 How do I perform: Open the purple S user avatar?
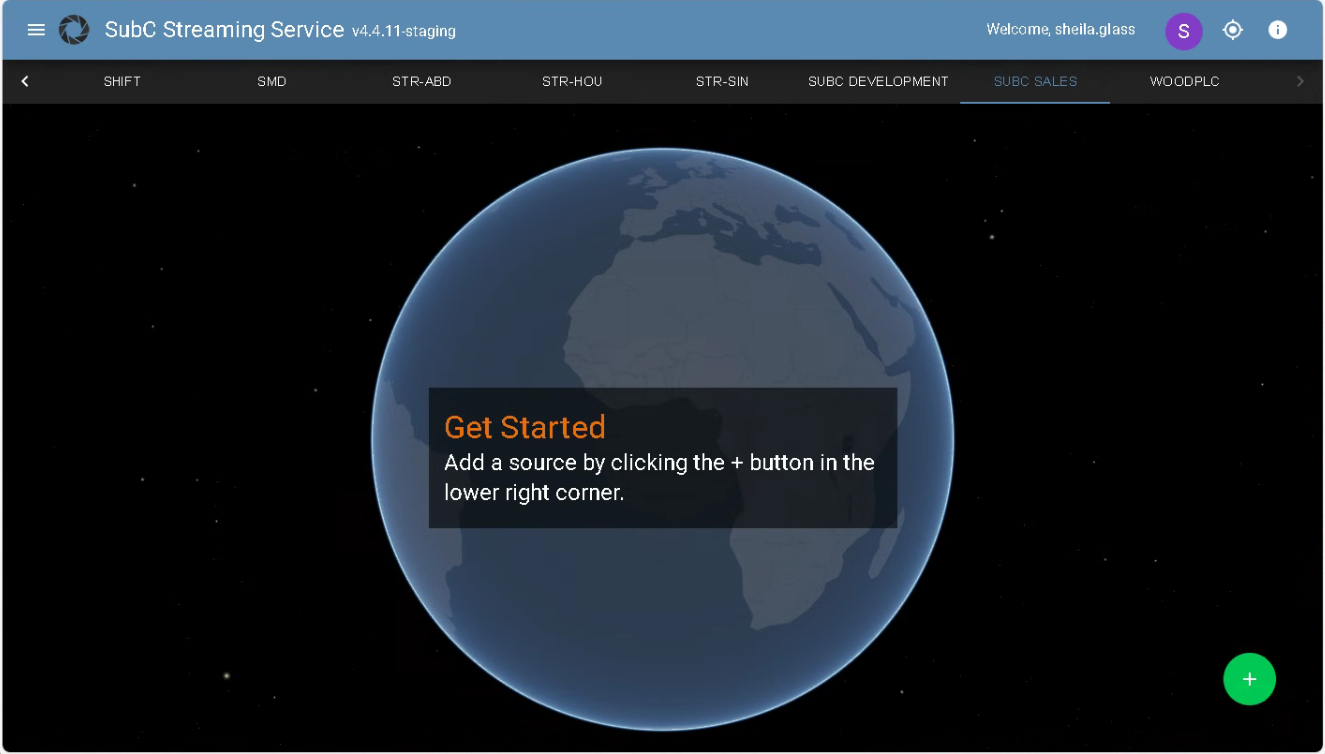[1183, 30]
